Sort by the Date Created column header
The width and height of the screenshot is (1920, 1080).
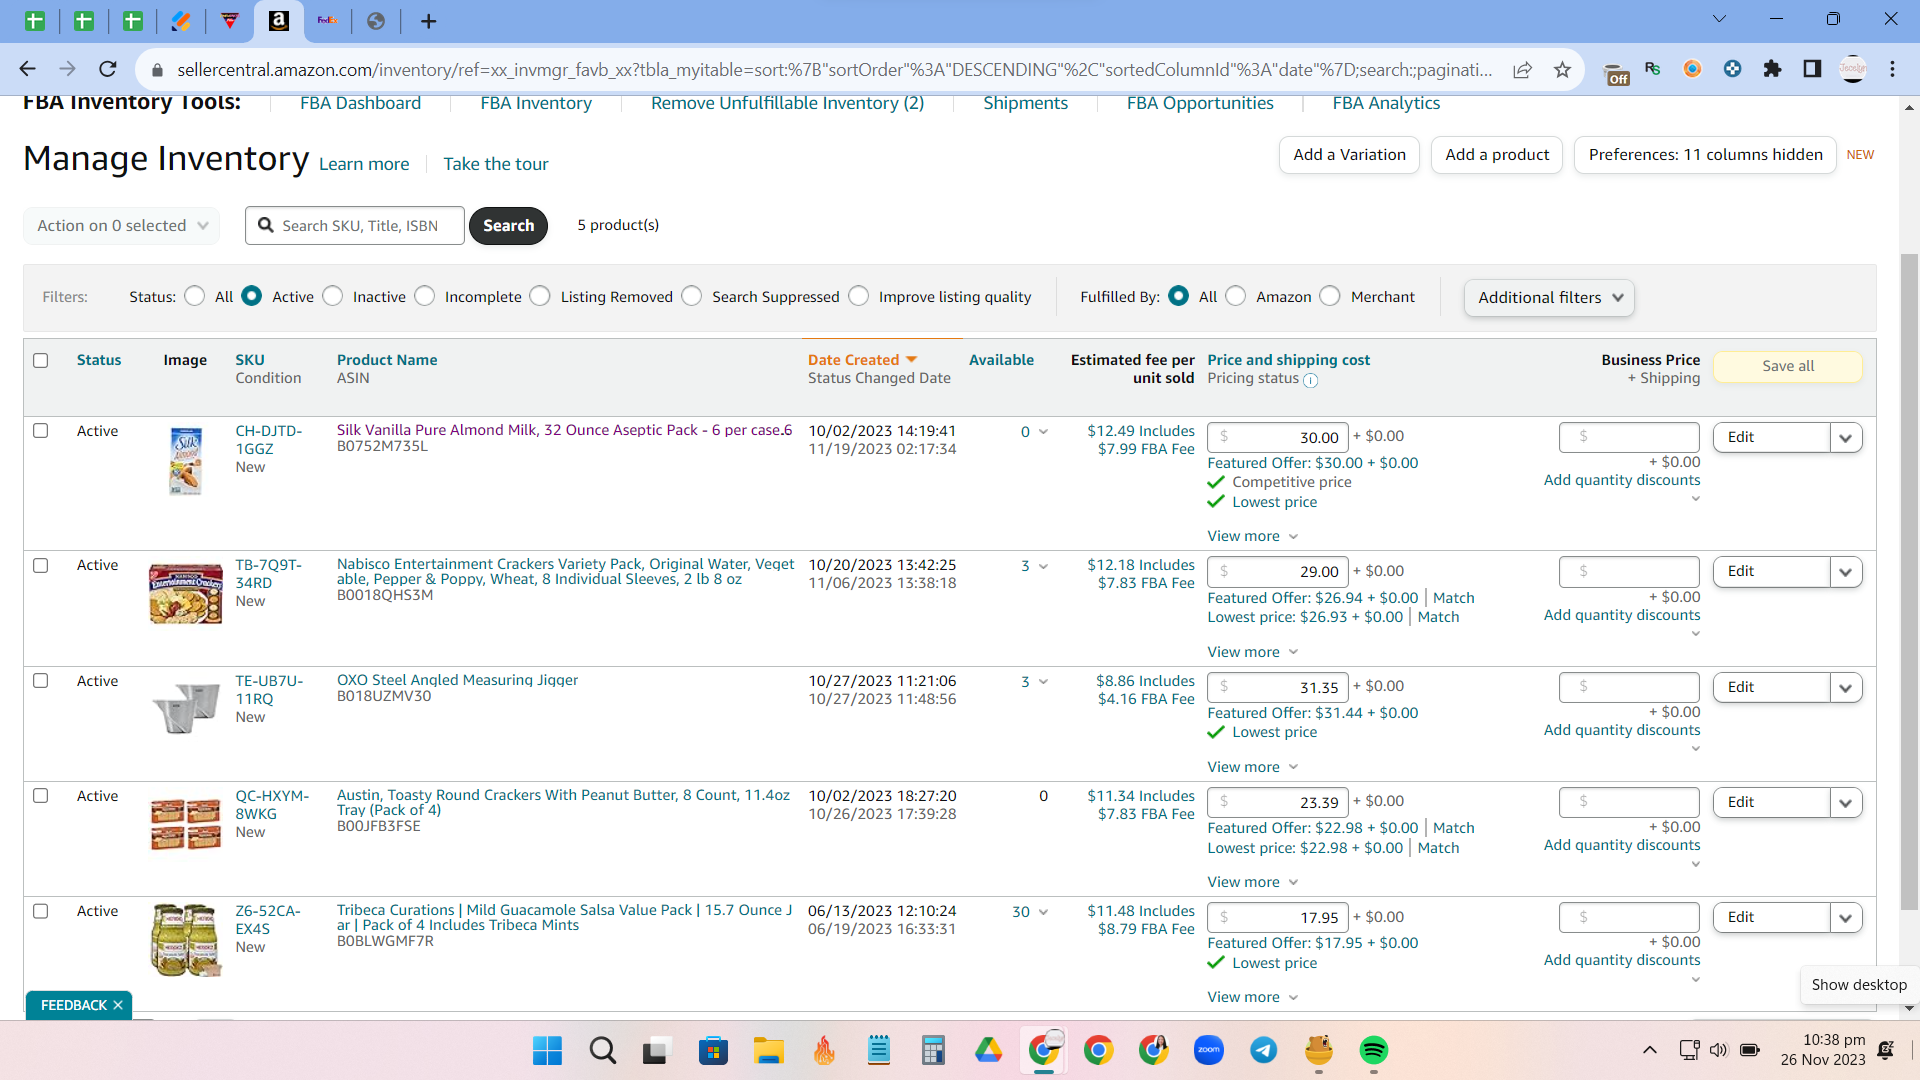pyautogui.click(x=862, y=360)
